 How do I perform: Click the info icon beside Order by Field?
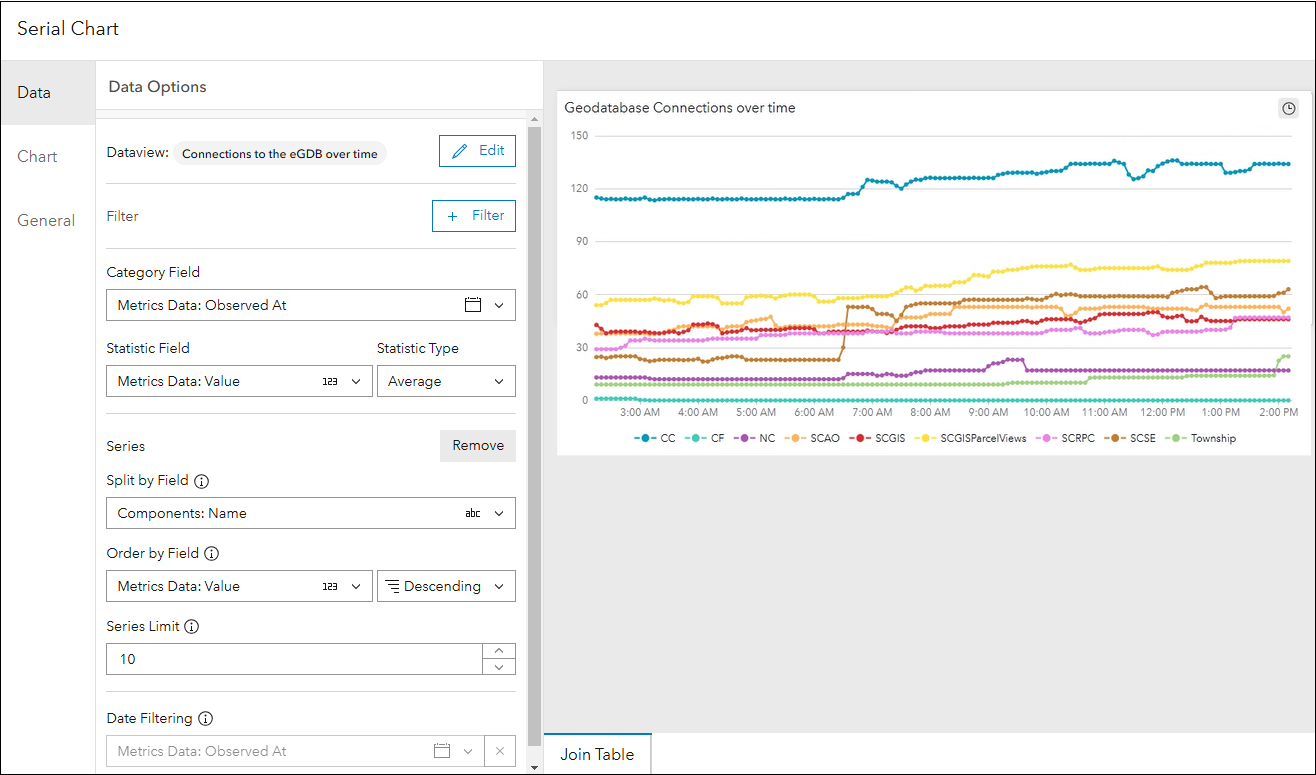211,554
